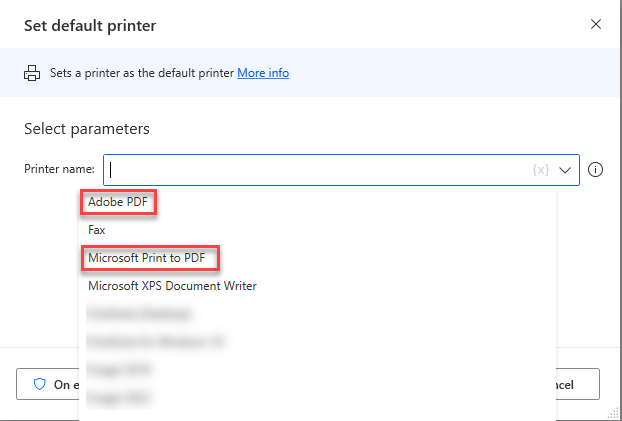Select Adobe PDF from the printer list
This screenshot has height=421, width=622.
(x=117, y=202)
